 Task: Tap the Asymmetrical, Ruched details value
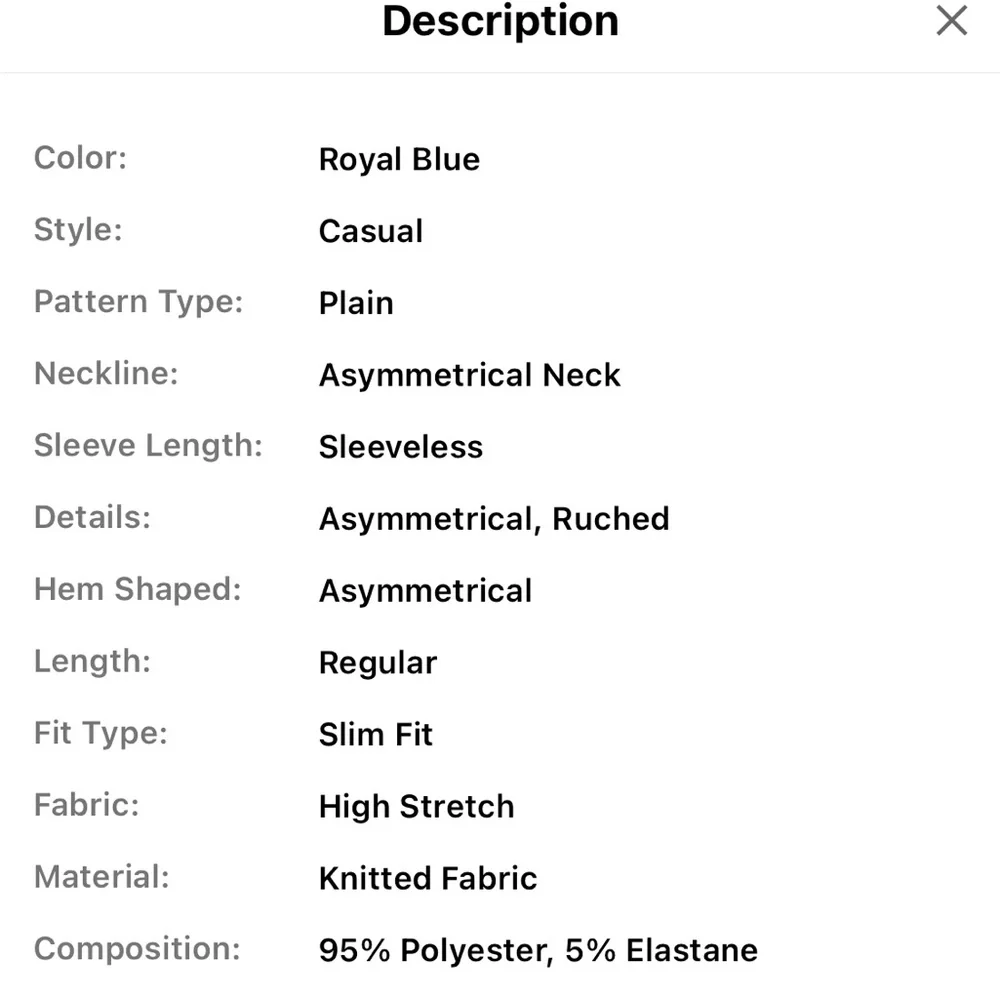[494, 519]
